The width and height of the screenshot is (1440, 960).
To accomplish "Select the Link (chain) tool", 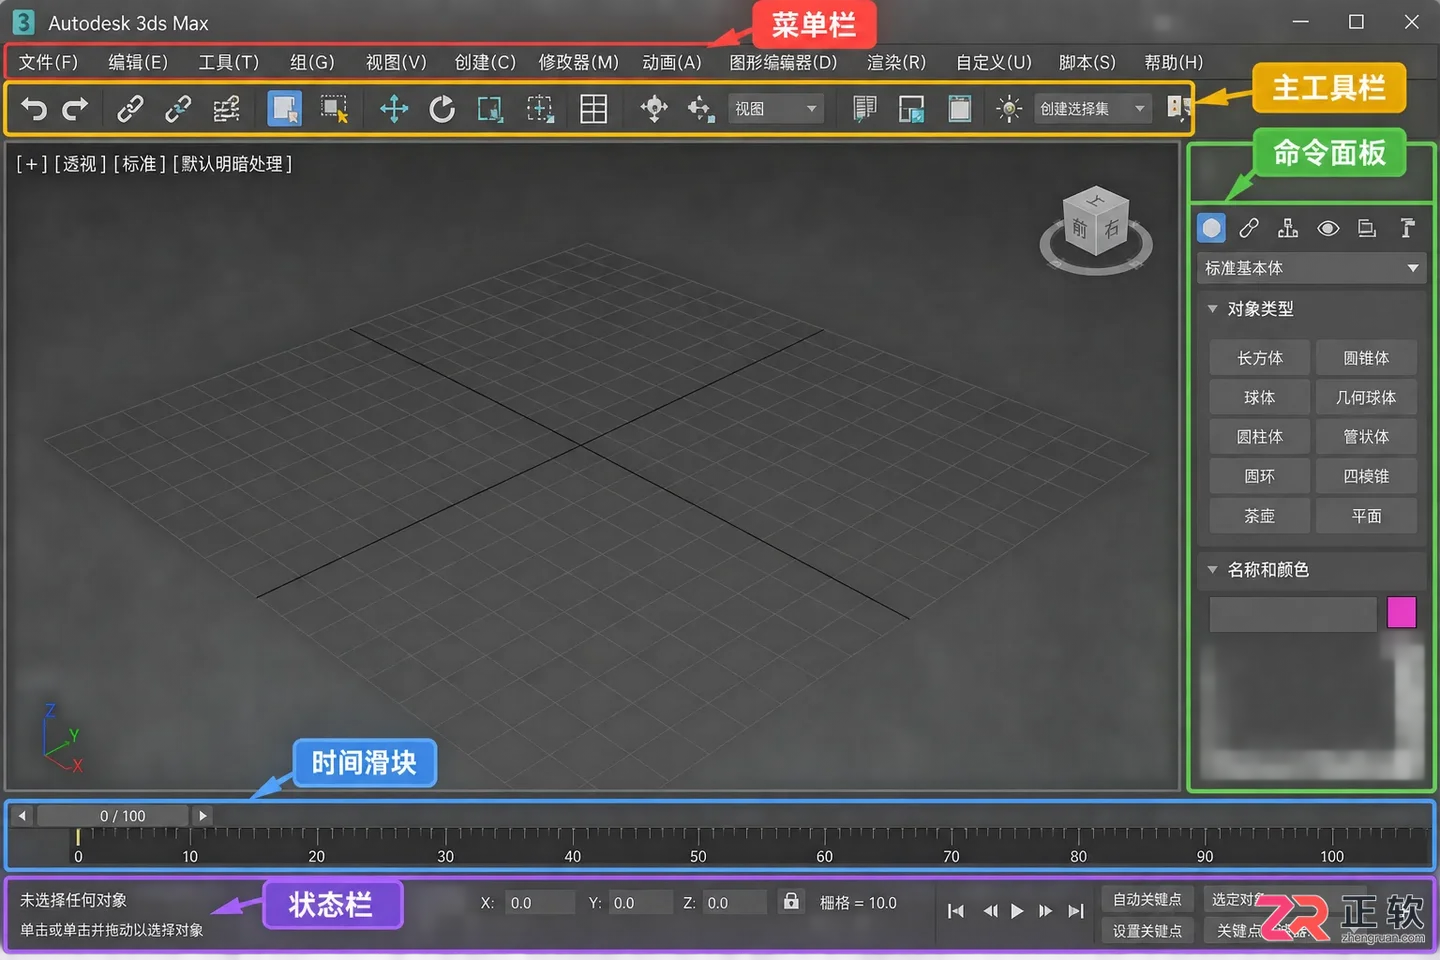I will click(x=130, y=108).
